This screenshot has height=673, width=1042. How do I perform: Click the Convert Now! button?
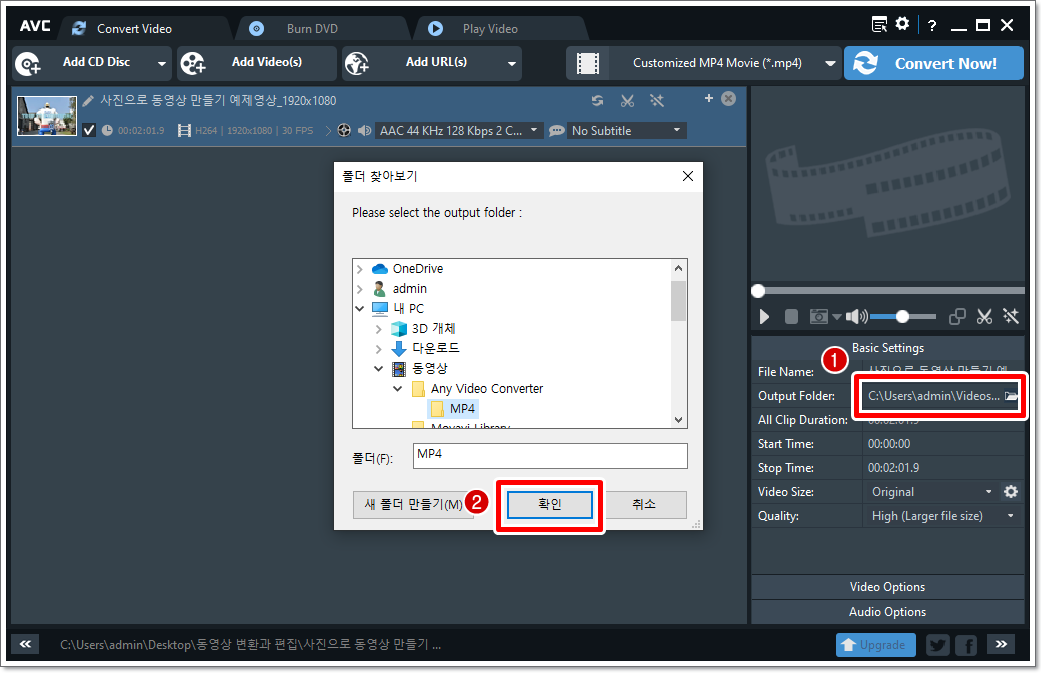[x=933, y=63]
